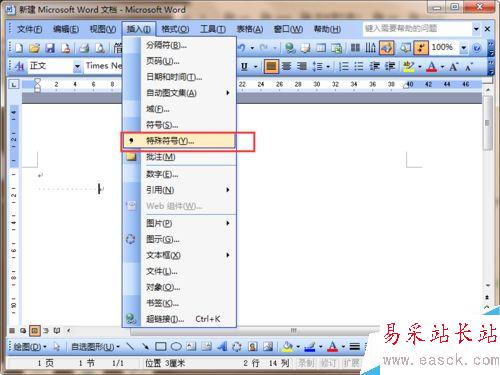
Task: Select the Arrow tool in Drawing toolbar
Action: 145,347
